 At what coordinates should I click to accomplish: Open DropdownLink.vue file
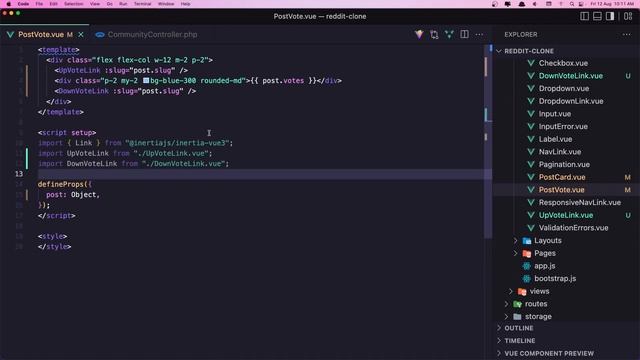(x=571, y=101)
